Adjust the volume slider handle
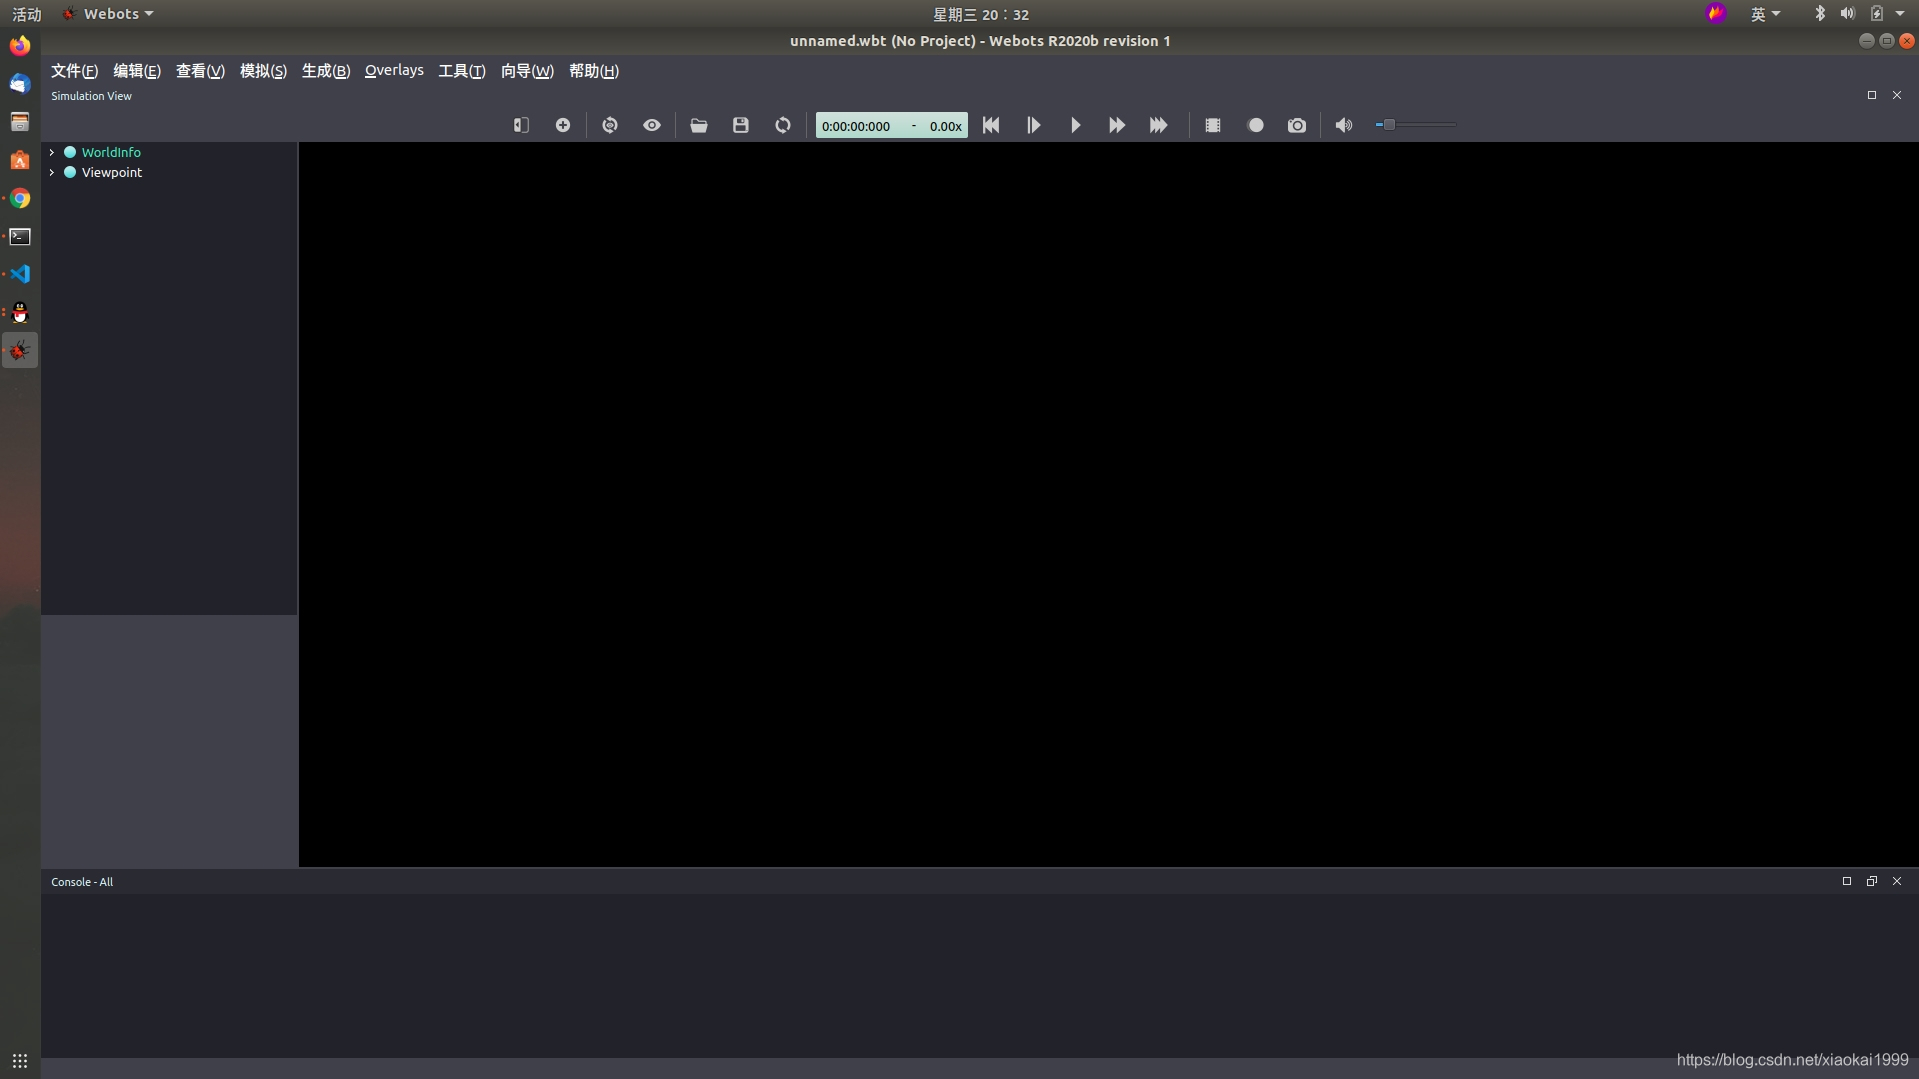 [1389, 125]
